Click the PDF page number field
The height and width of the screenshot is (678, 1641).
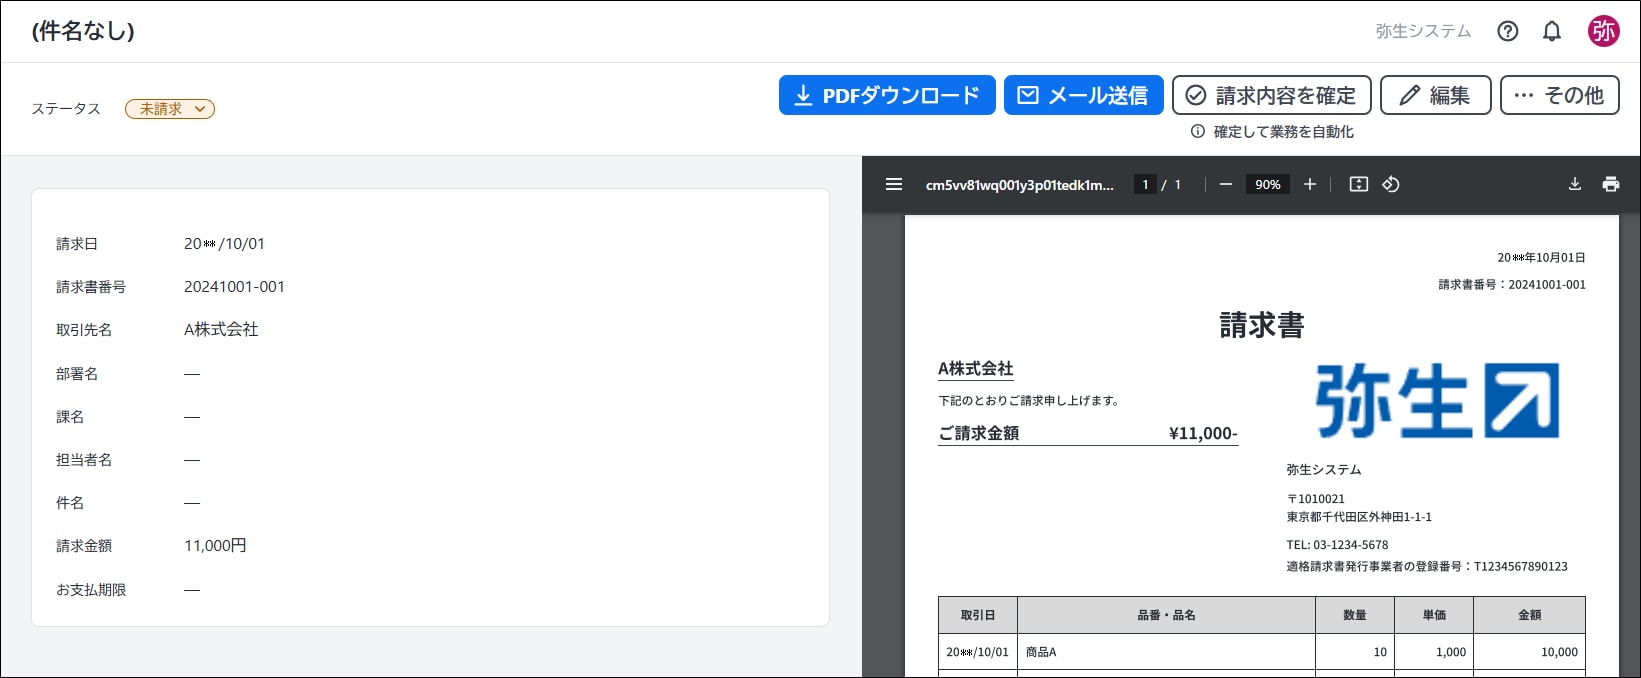point(1145,184)
